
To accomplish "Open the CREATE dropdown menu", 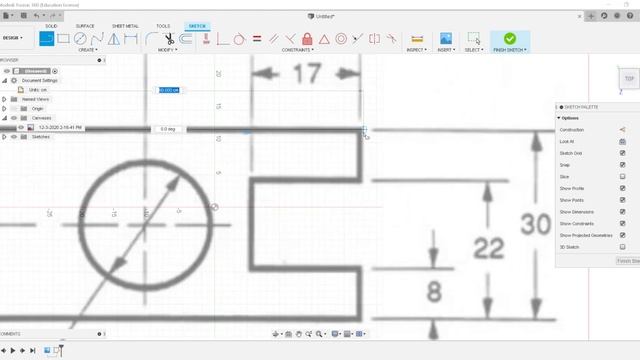I will (x=88, y=50).
